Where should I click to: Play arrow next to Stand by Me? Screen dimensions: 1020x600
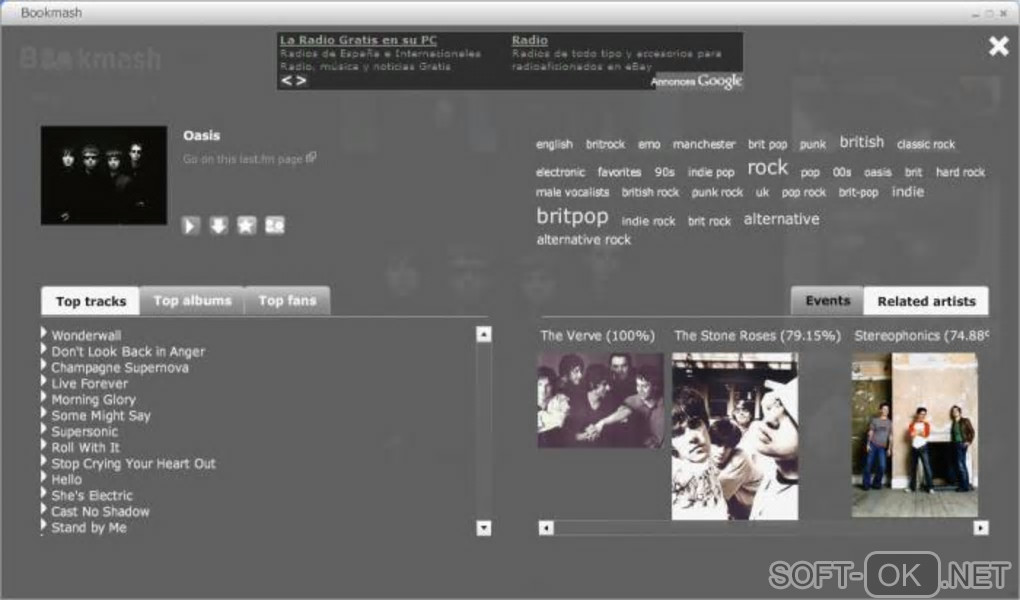click(44, 525)
